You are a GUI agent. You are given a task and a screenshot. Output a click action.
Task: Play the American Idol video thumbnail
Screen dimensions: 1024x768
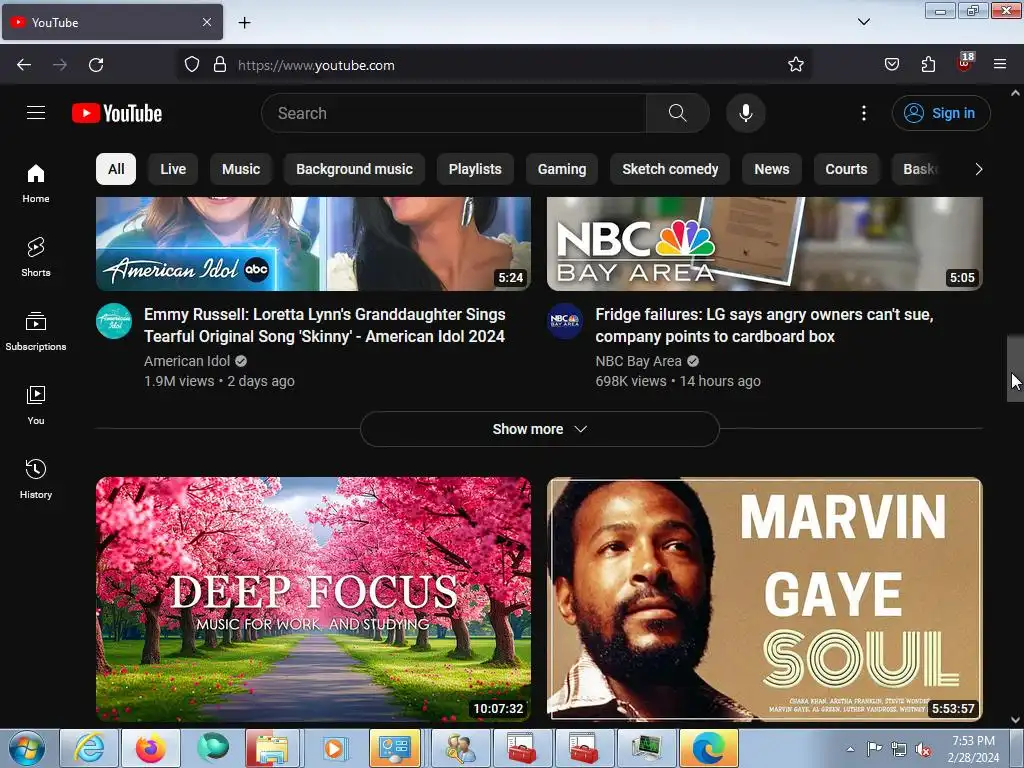(x=313, y=244)
